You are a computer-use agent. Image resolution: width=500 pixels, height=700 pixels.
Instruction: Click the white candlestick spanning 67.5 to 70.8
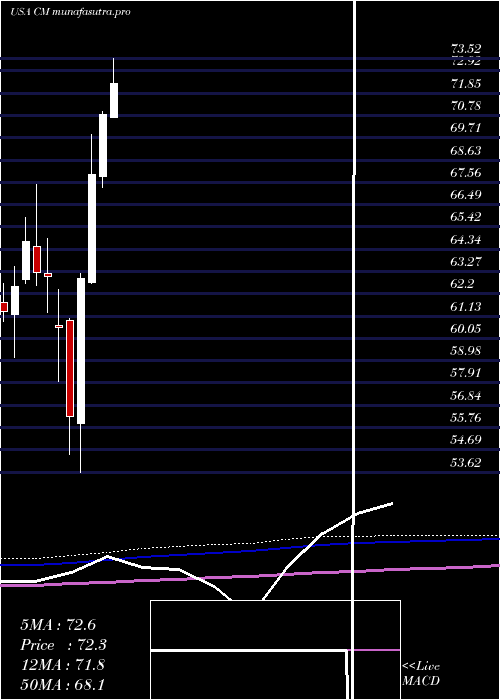point(103,146)
